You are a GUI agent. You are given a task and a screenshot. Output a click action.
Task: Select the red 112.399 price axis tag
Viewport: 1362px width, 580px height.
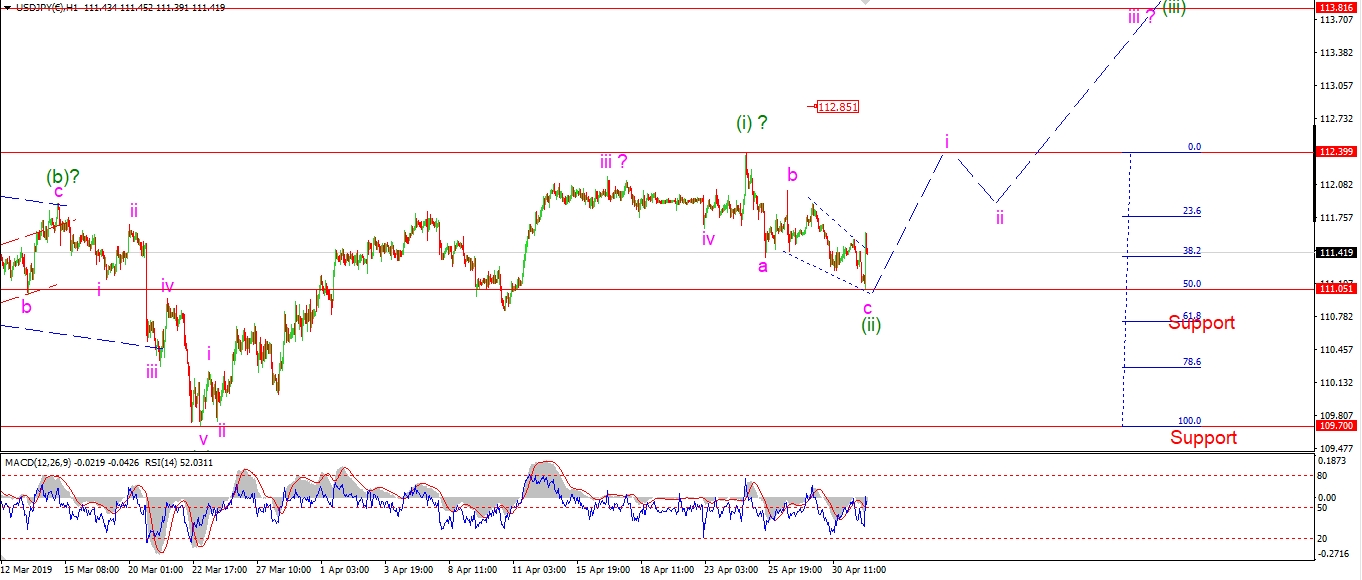point(1337,152)
